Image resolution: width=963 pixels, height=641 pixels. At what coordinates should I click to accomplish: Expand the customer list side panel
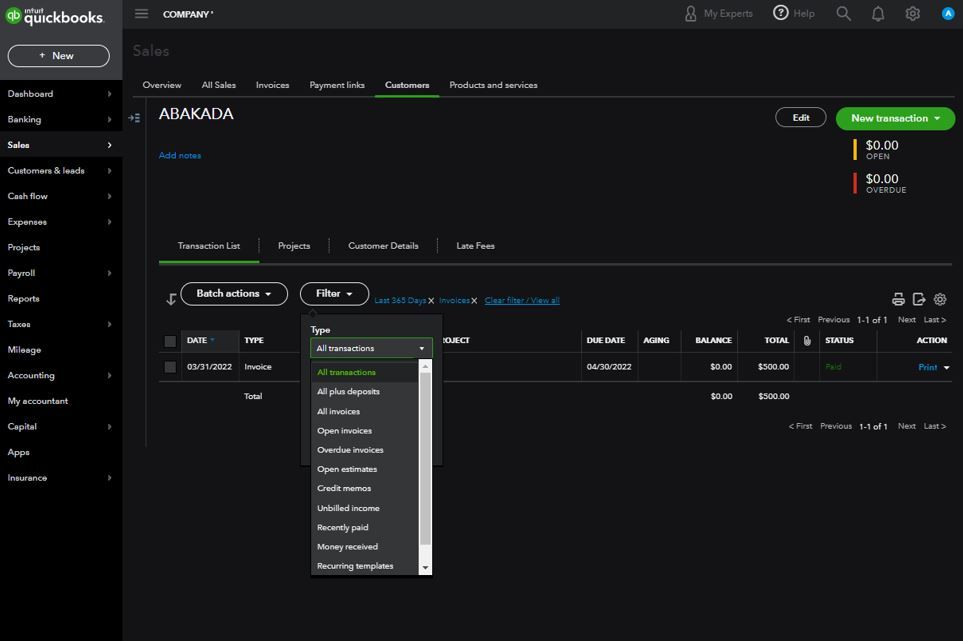pos(134,118)
